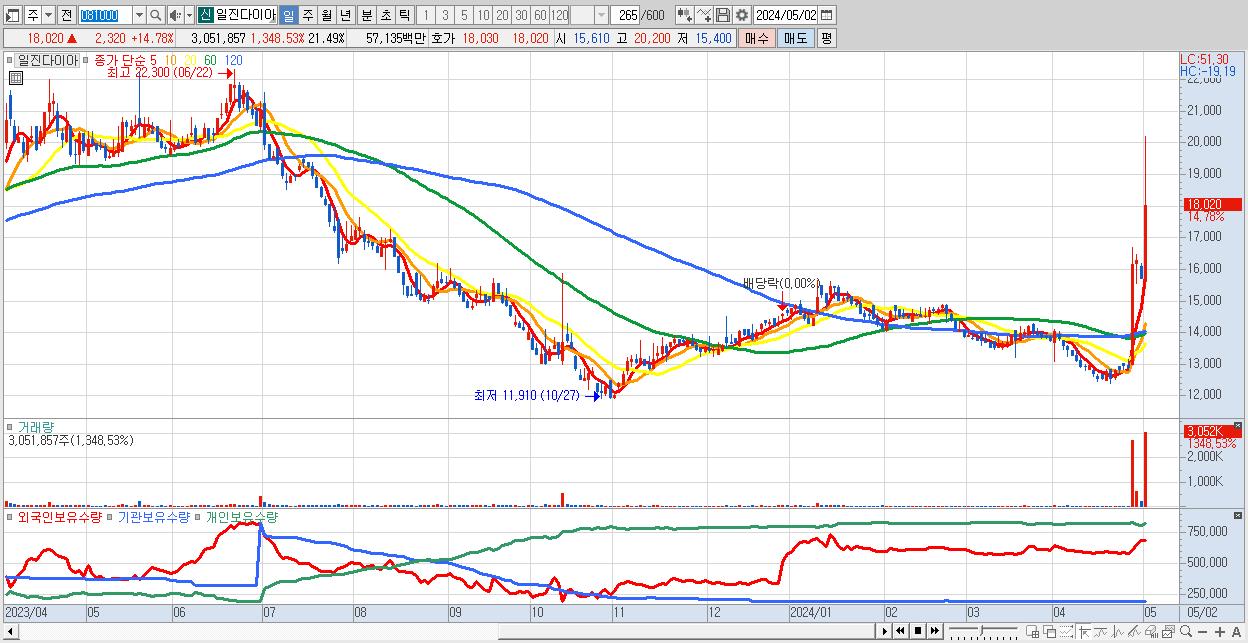Click the date field 2024/05/02
The height and width of the screenshot is (643, 1248).
[x=785, y=15]
